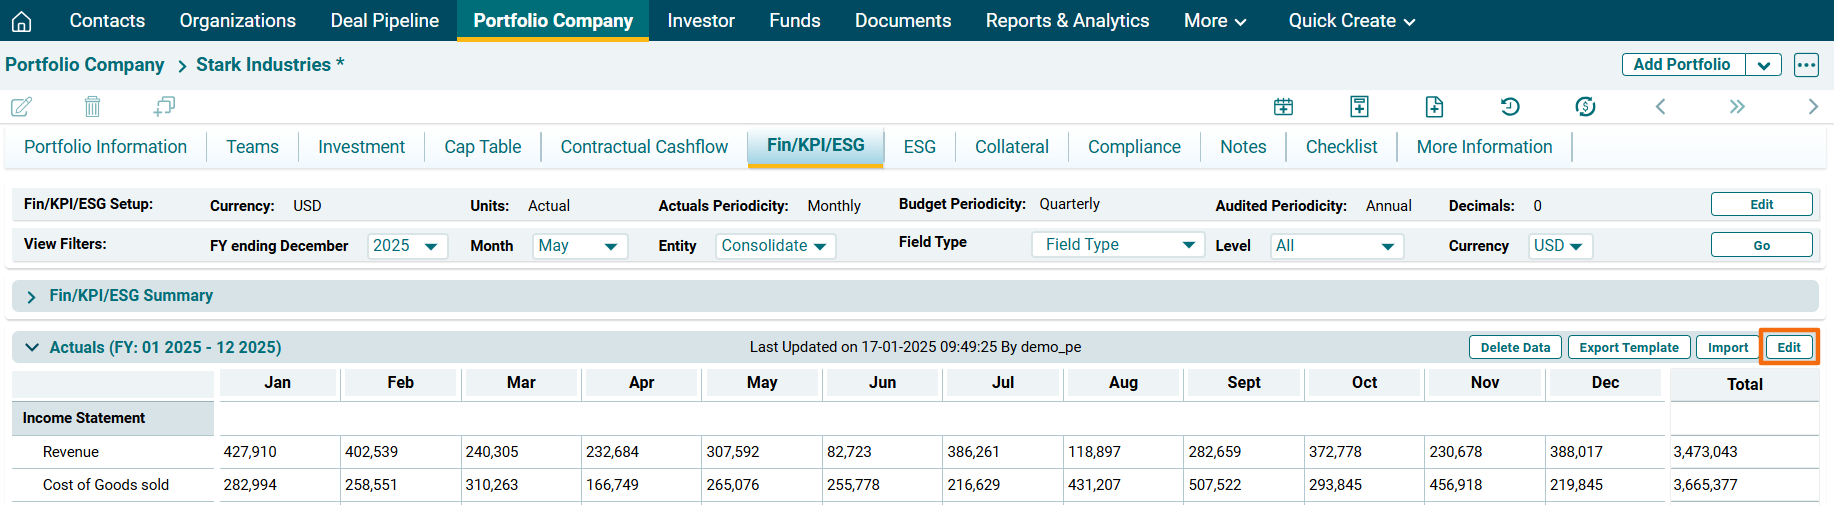1834x505 pixels.
Task: Click the trash delete icon
Action: click(92, 106)
